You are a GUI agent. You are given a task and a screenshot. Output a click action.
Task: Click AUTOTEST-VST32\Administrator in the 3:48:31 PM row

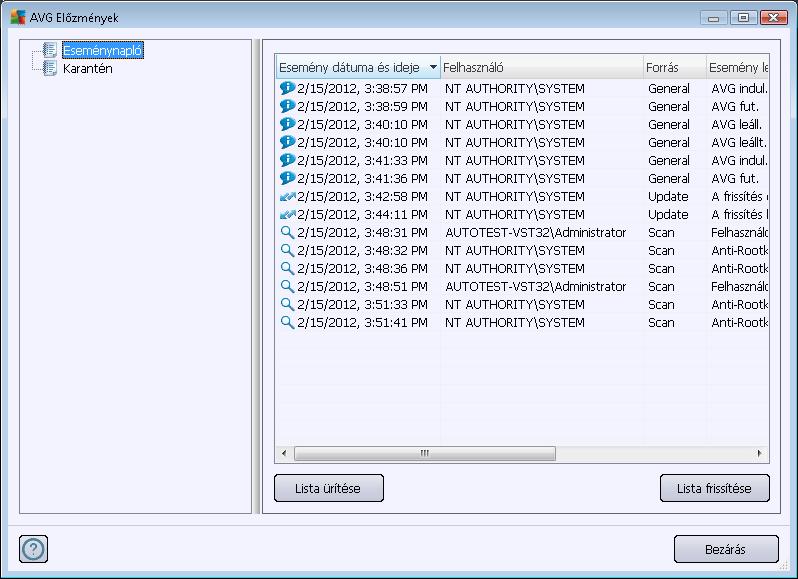535,233
